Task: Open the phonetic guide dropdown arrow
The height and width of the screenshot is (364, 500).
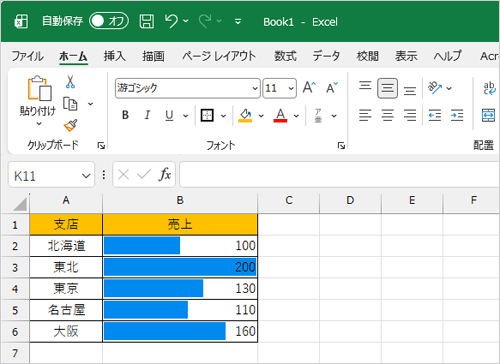Action: (334, 116)
